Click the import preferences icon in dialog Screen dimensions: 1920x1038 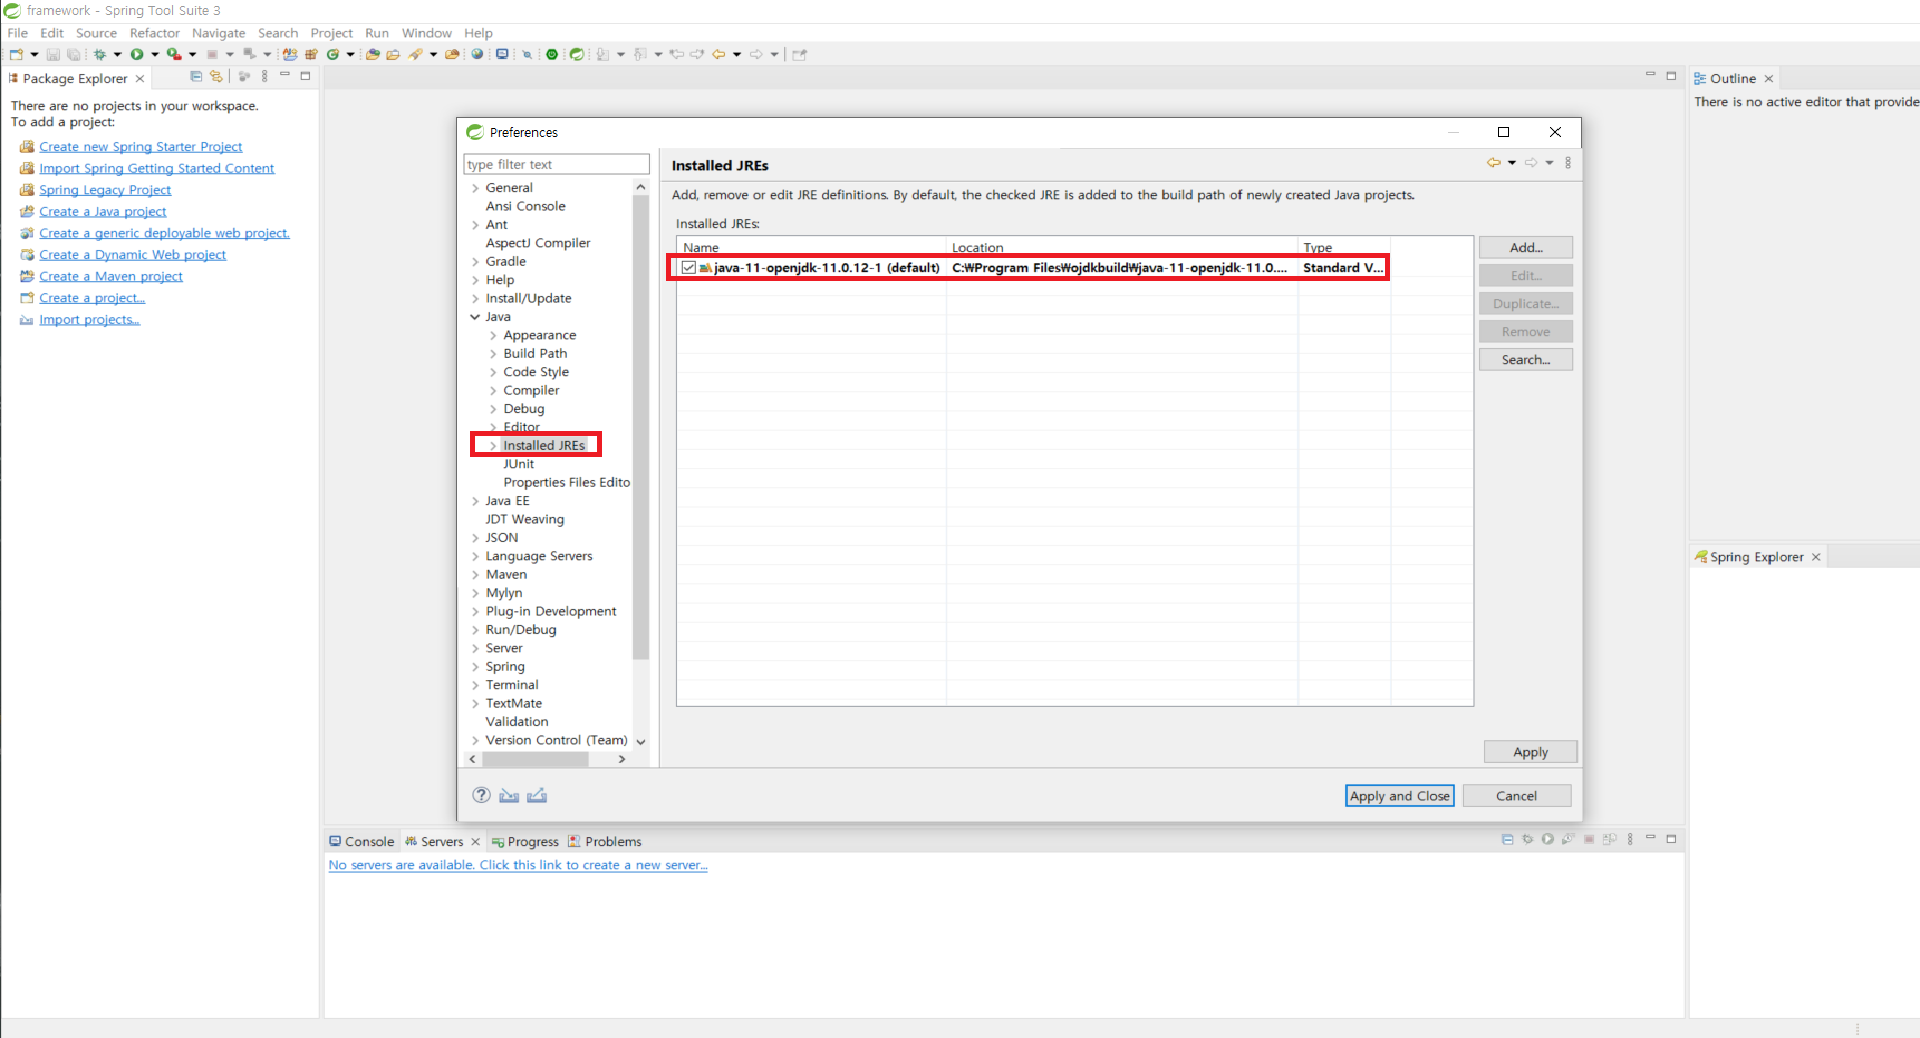coord(509,796)
